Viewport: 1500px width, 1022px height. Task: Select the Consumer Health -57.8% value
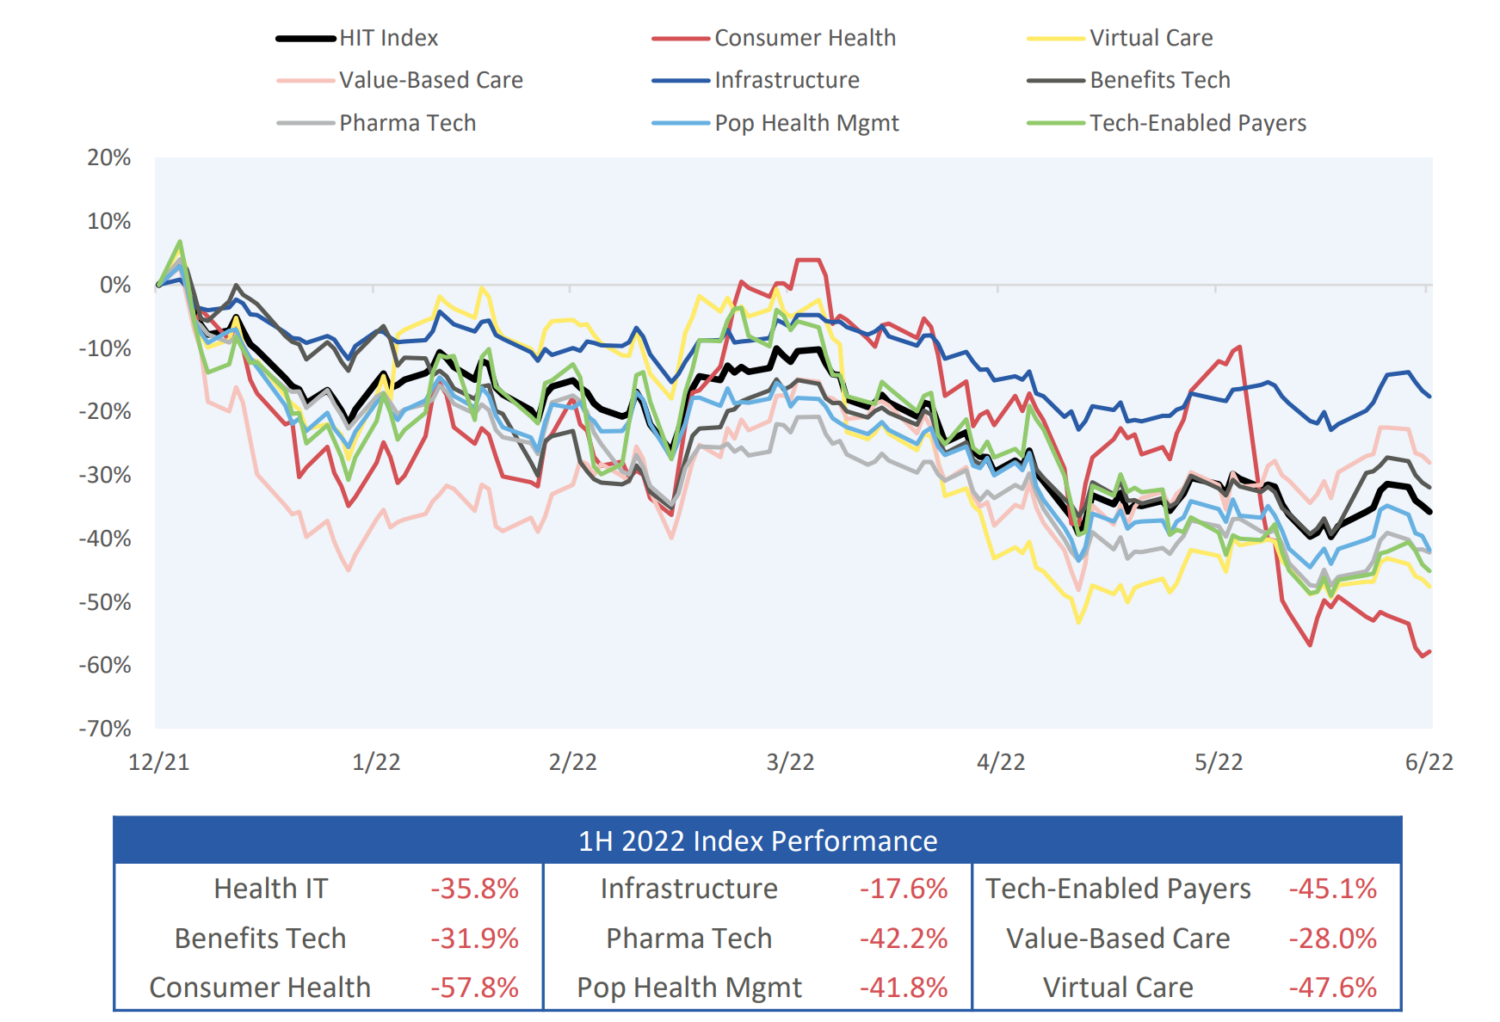474,988
